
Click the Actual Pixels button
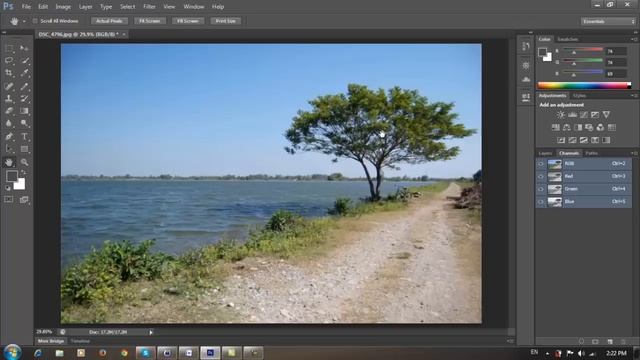(x=109, y=21)
